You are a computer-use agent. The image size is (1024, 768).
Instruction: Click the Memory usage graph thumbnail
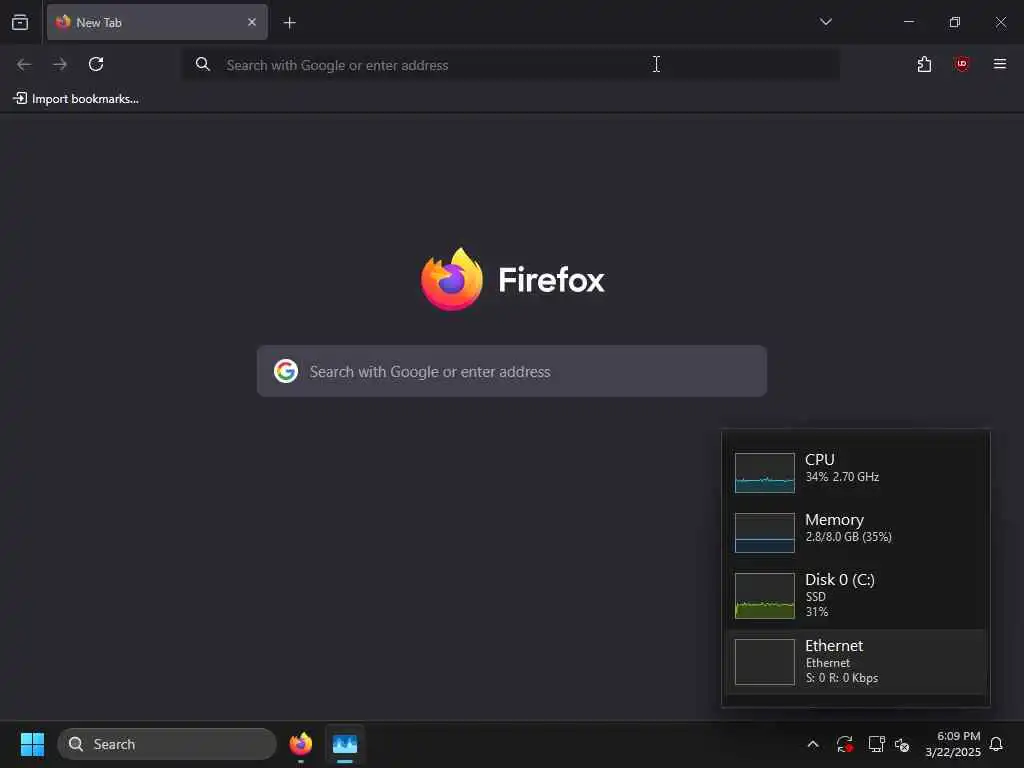click(x=765, y=533)
